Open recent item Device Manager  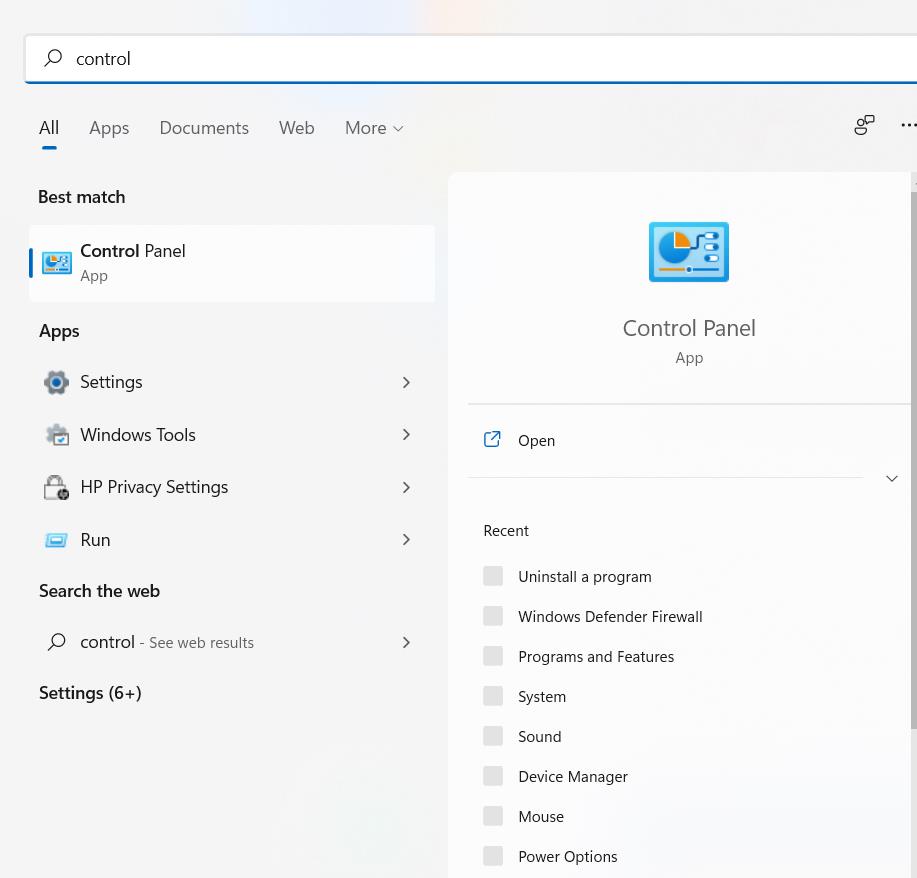tap(573, 777)
